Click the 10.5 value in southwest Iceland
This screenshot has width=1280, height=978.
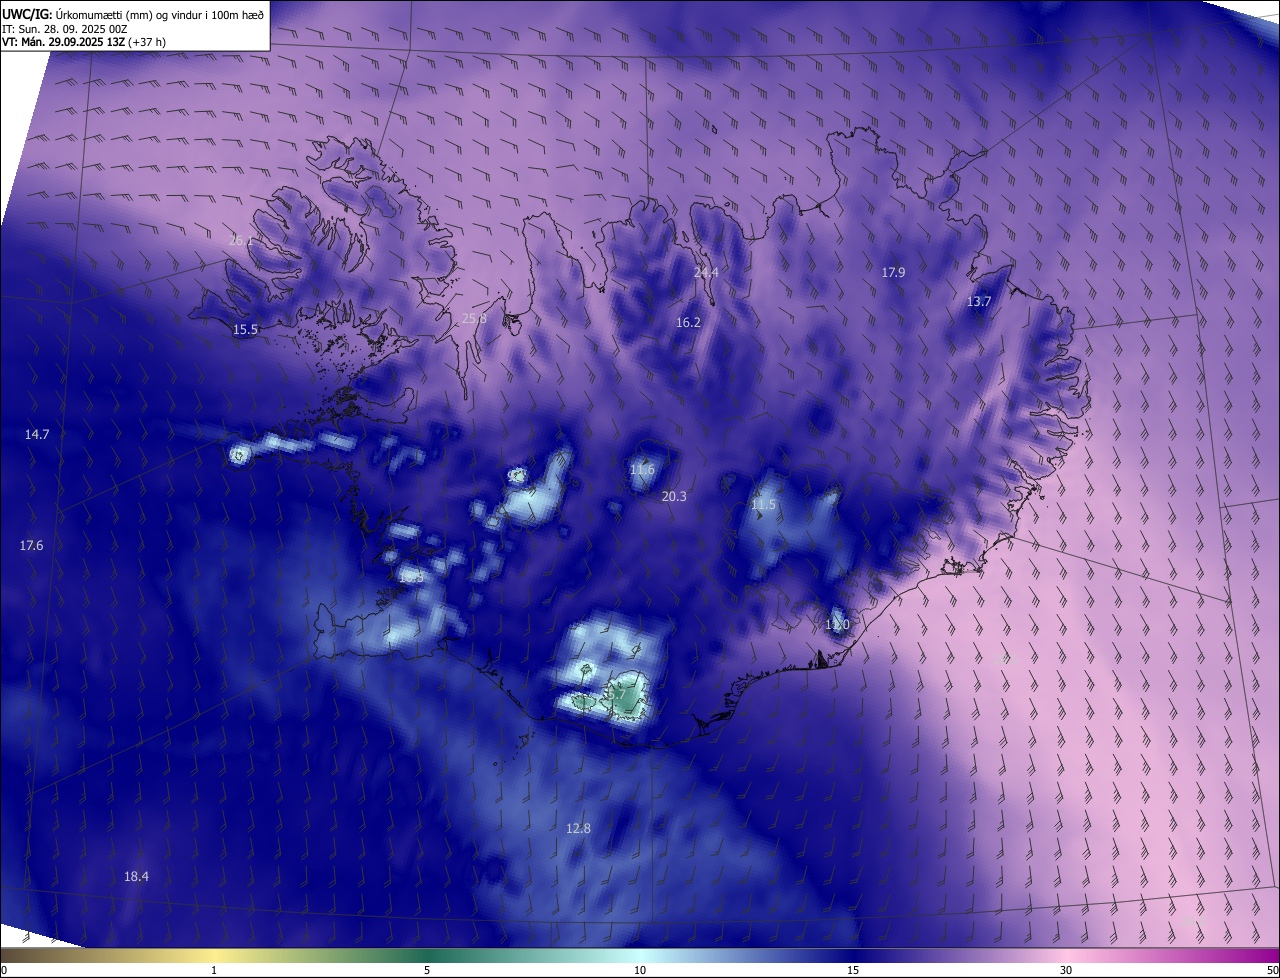click(x=411, y=577)
